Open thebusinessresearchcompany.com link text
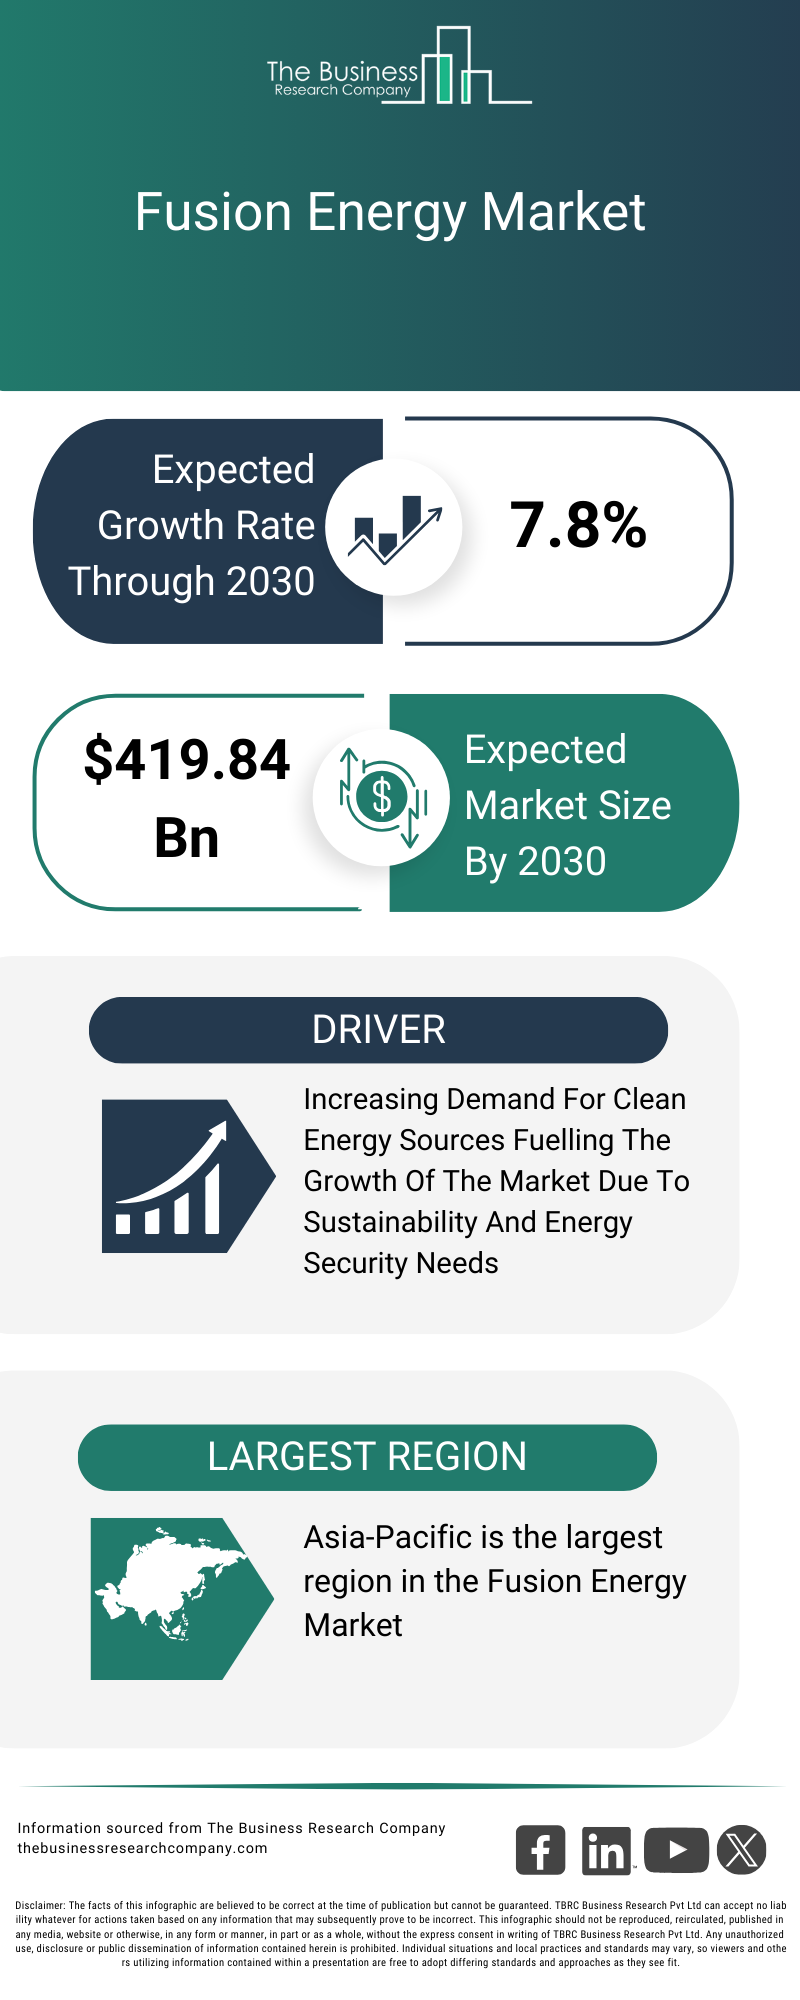This screenshot has width=800, height=2000. tap(142, 1848)
